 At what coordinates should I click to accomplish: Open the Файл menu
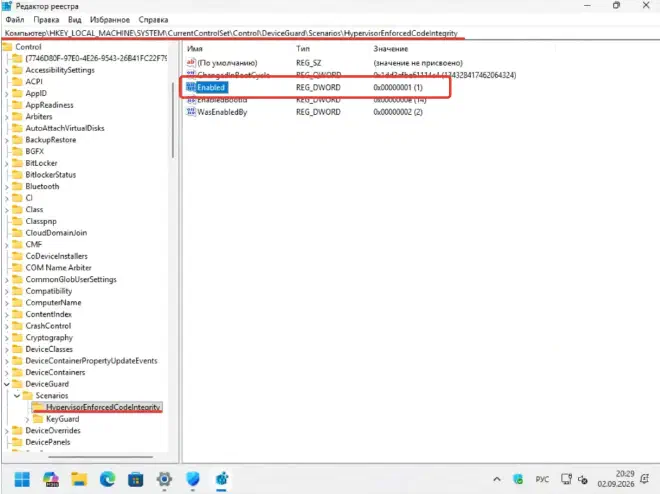(15, 20)
